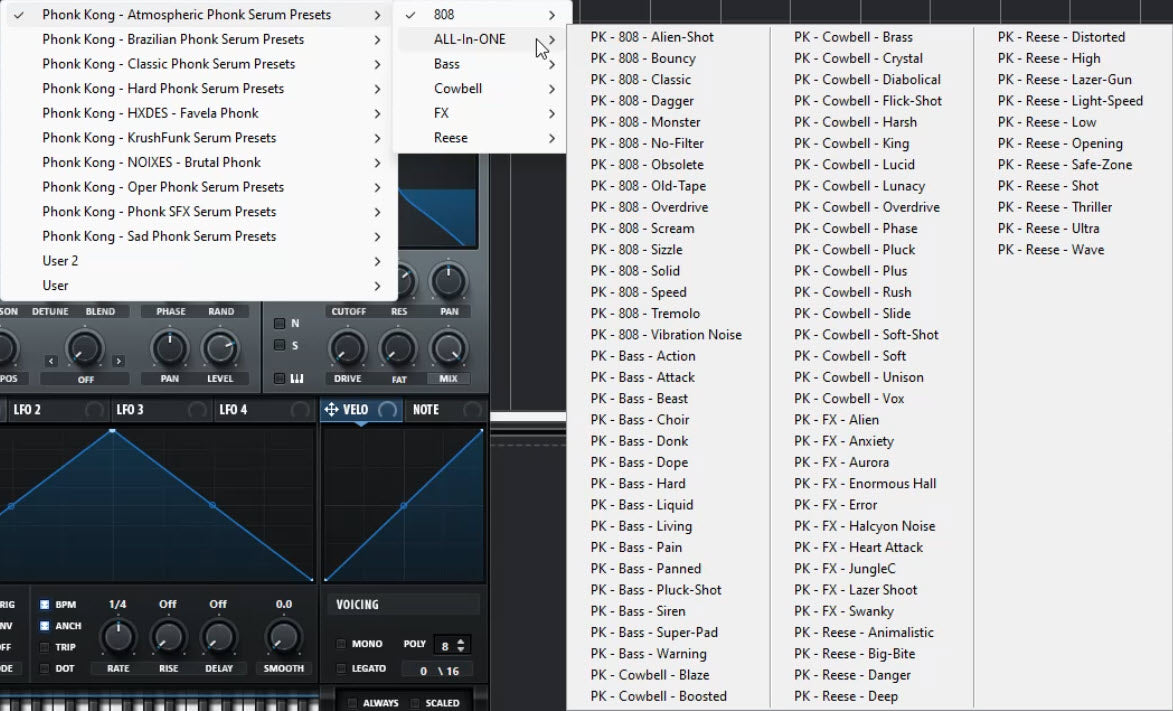Screen dimensions: 1173x711
Task: Open the NOTE modulation source tab
Action: click(426, 410)
